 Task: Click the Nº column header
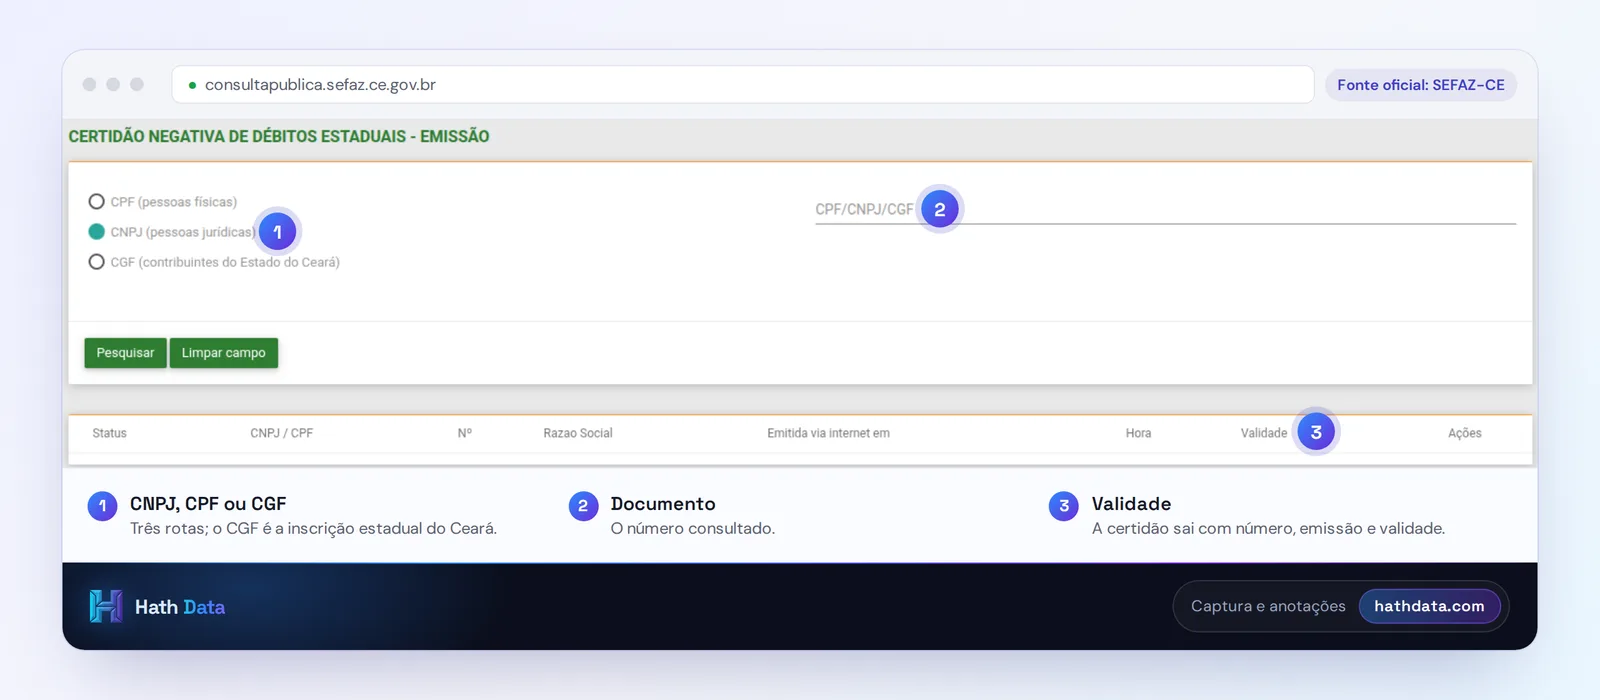pos(465,433)
